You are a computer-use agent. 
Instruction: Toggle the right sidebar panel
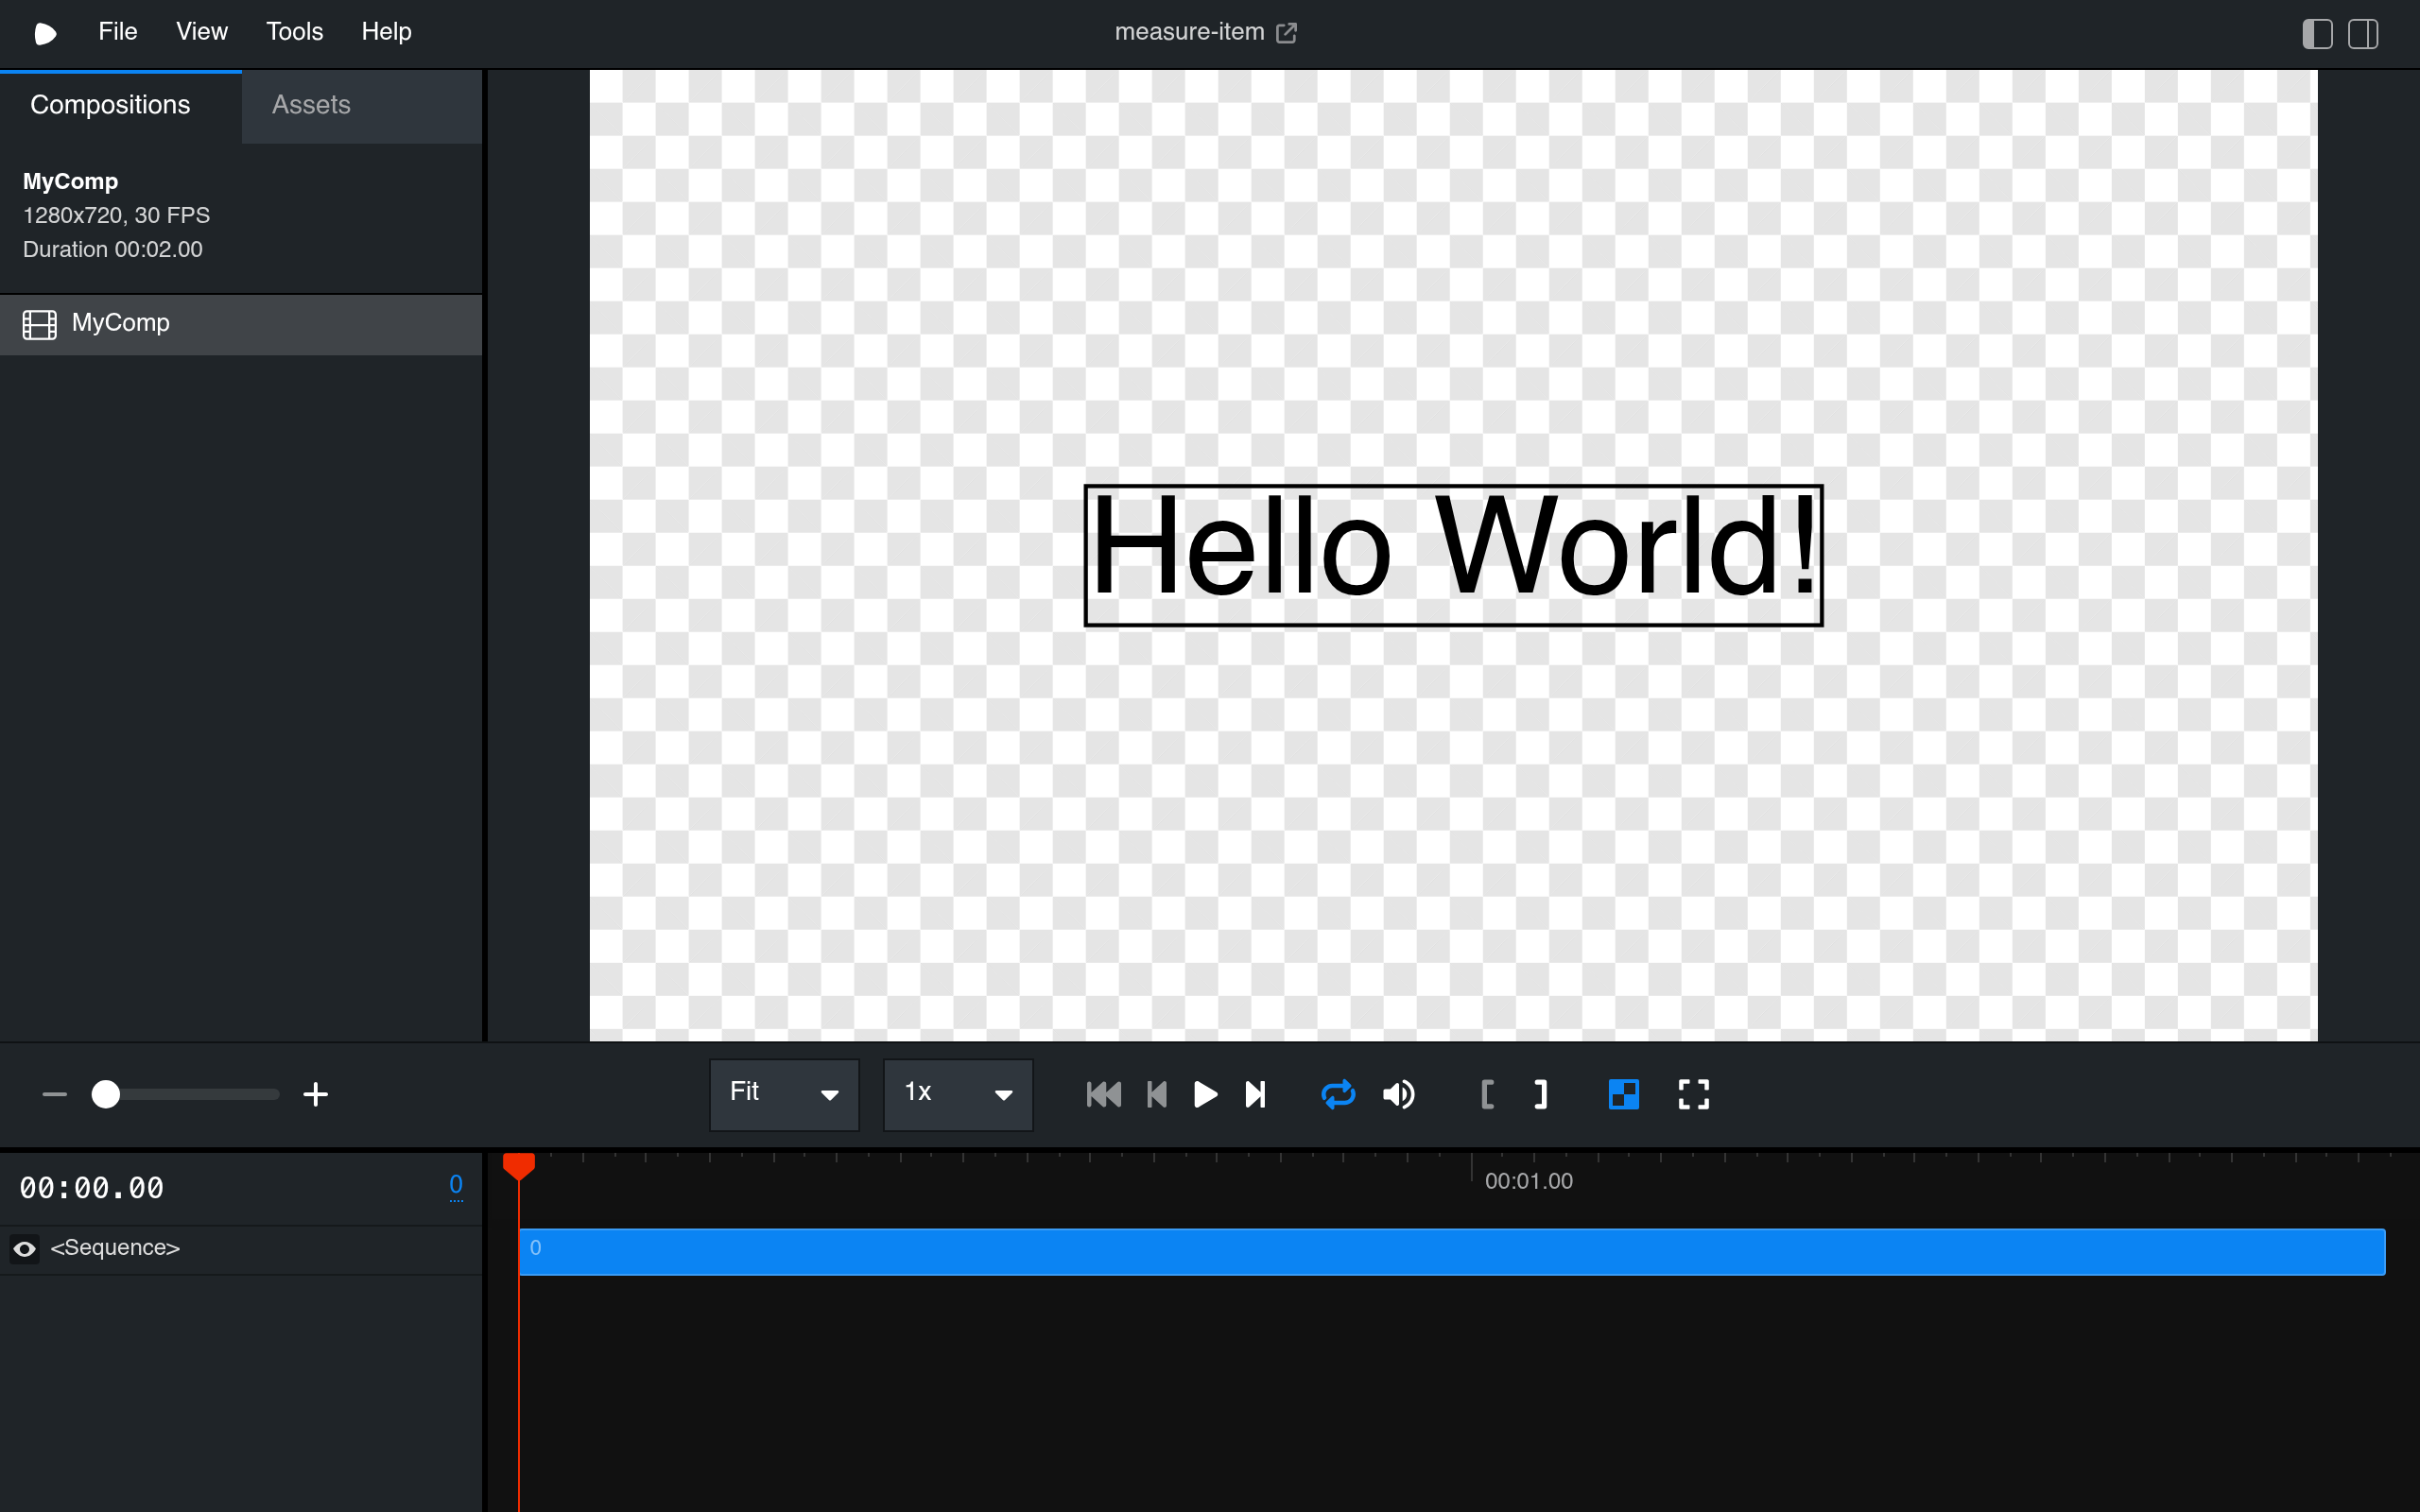point(2363,33)
